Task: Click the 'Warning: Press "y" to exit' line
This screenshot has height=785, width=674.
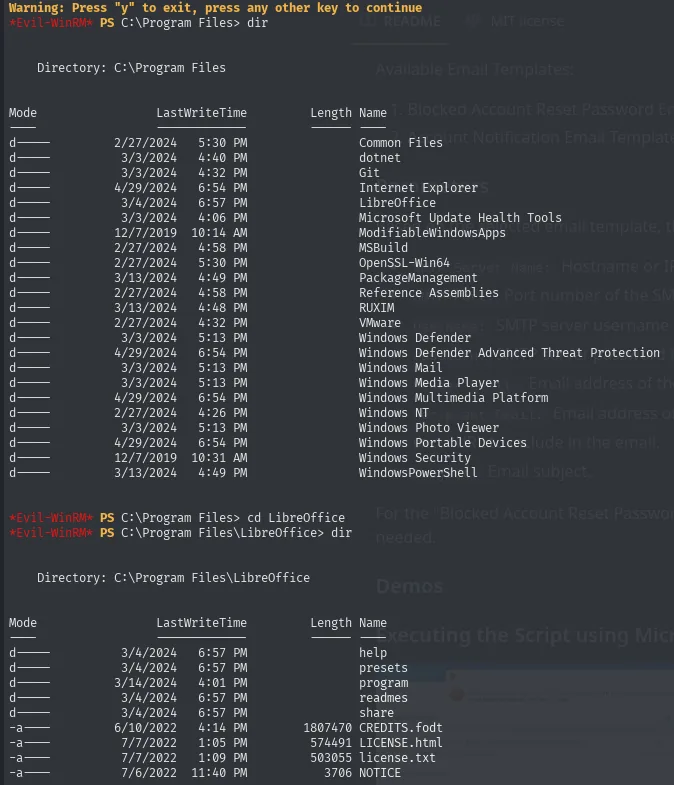Action: (x=215, y=8)
